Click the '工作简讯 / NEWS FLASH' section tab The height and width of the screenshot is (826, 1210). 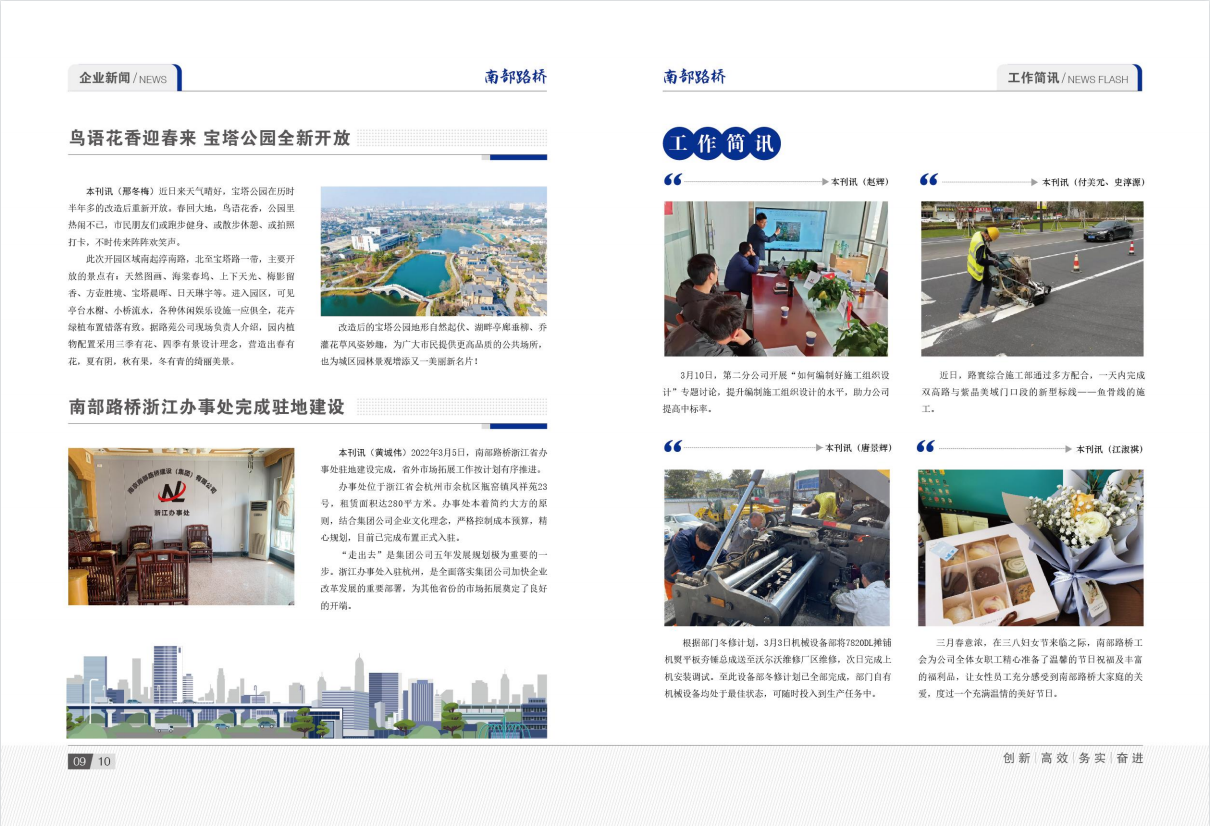tap(1068, 78)
